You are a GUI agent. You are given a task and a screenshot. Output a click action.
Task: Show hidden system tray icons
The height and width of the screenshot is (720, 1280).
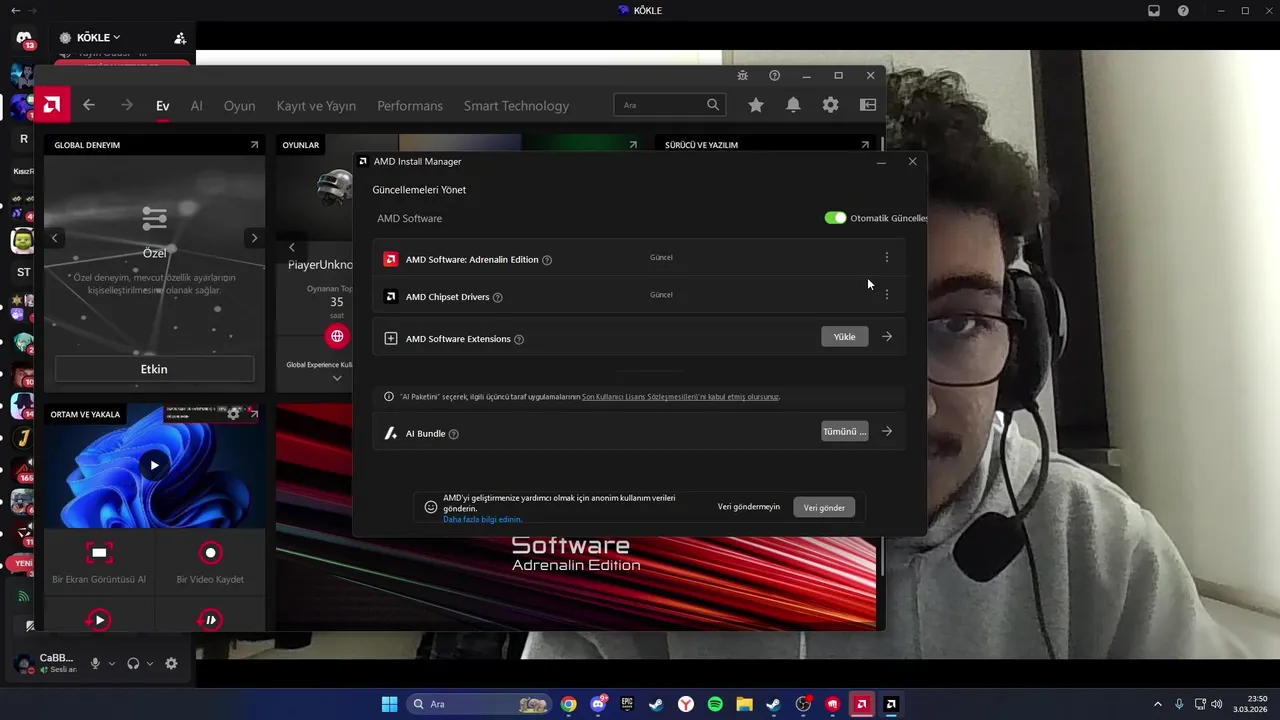[x=1158, y=704]
